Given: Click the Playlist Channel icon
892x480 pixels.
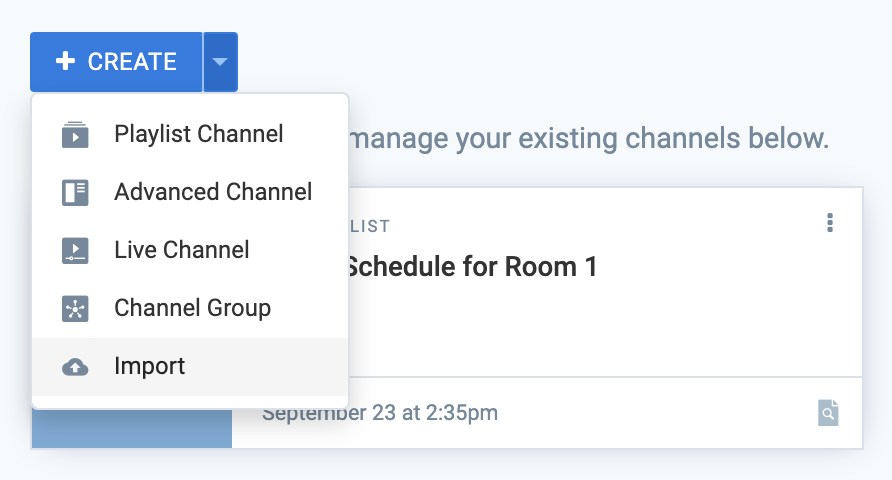Looking at the screenshot, I should coord(75,135).
